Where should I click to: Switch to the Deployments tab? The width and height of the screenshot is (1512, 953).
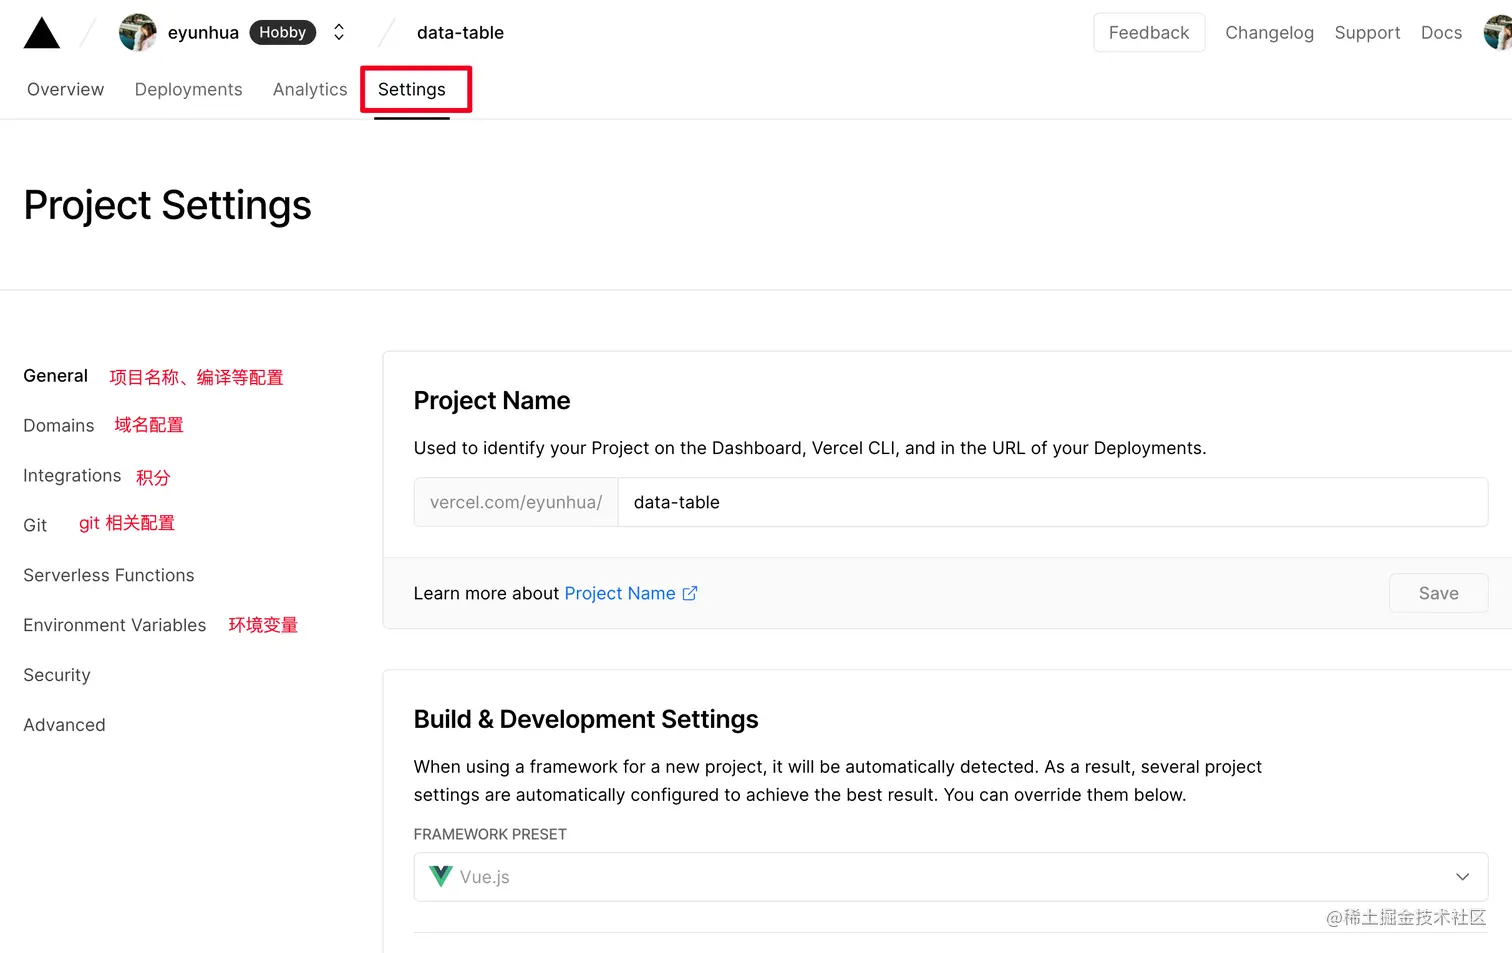188,89
